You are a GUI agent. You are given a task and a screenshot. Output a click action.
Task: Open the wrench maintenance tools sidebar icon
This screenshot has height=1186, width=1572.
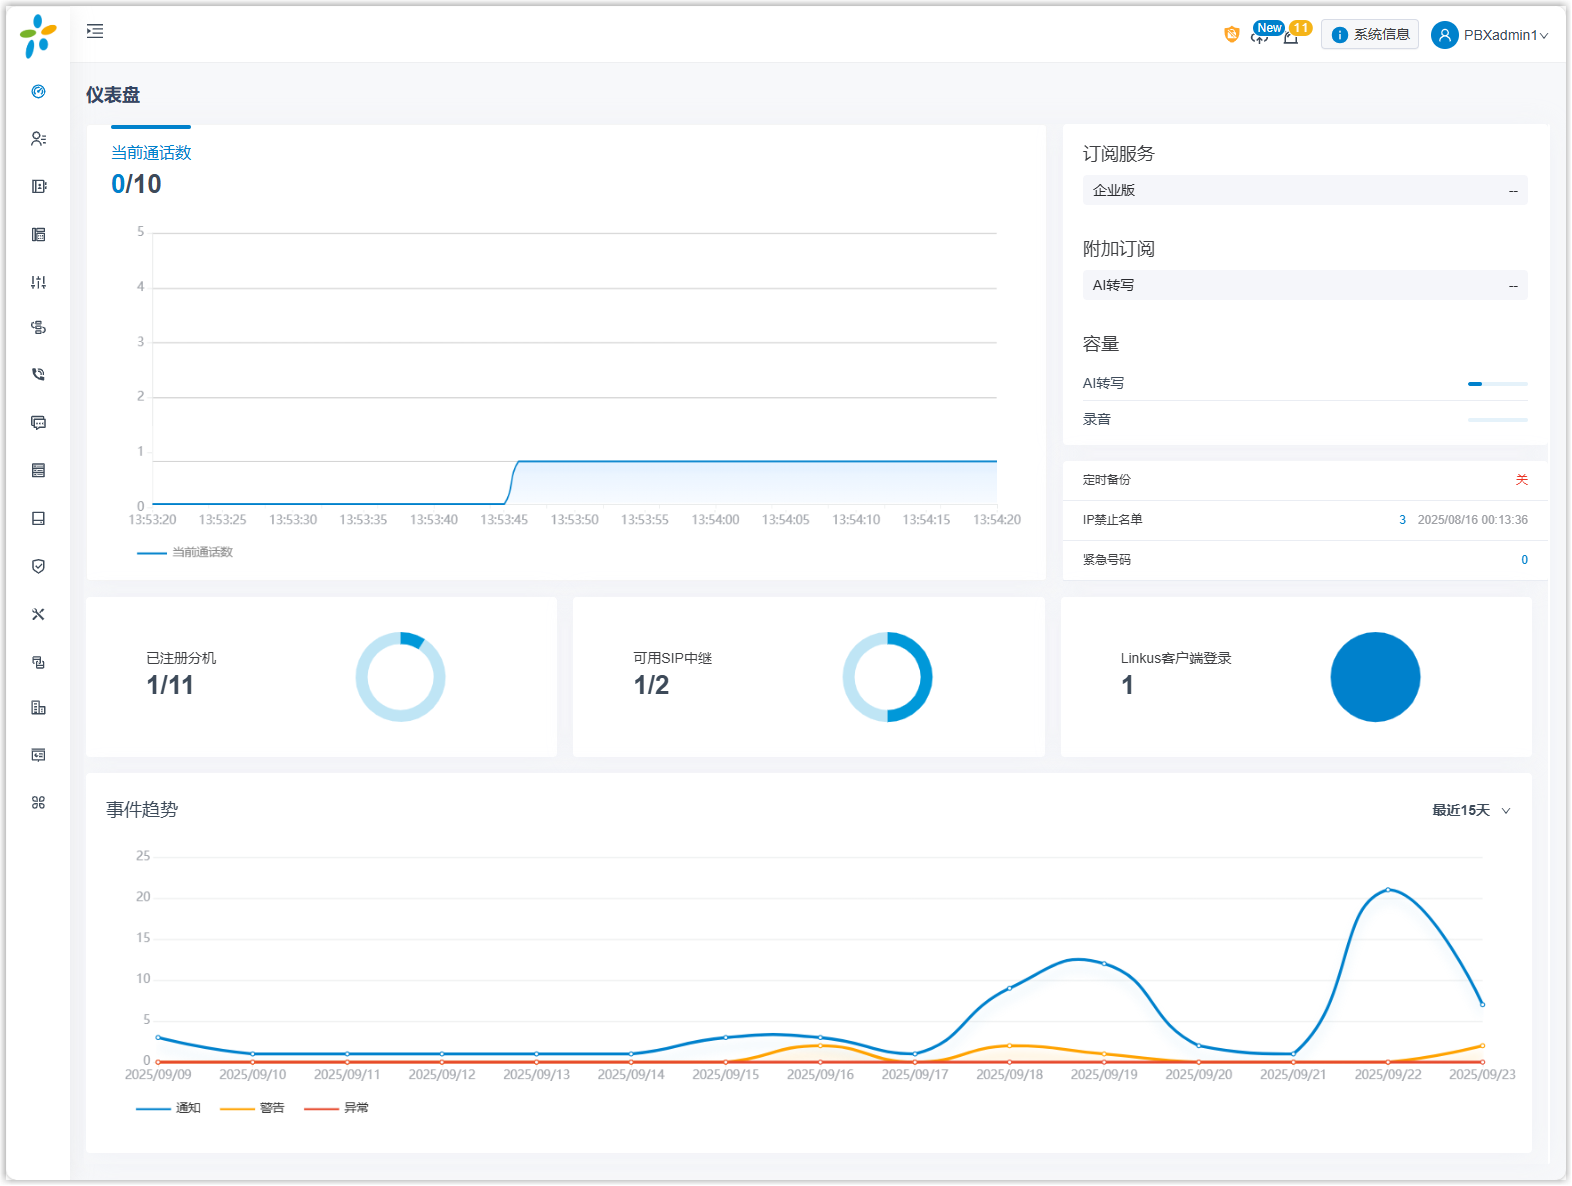click(x=38, y=614)
